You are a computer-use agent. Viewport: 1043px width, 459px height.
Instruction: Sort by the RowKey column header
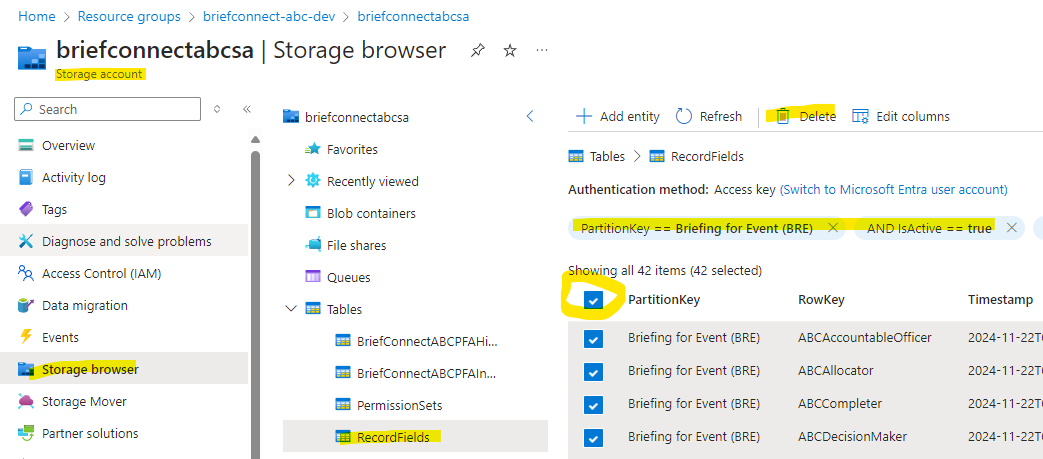click(x=821, y=300)
